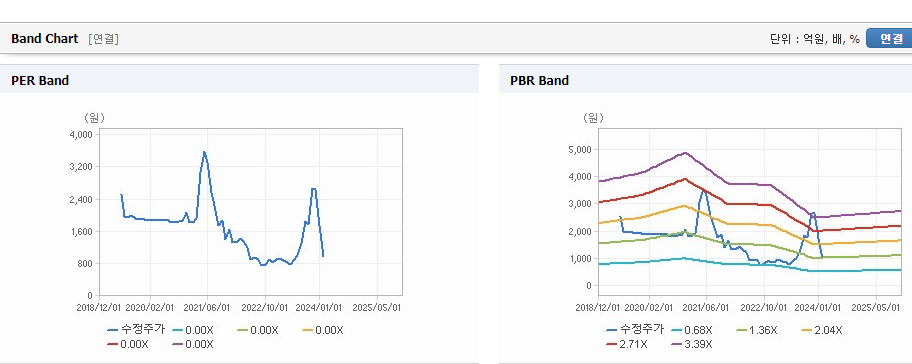912x364 pixels.
Task: Toggle 수정주가 legend in PER Band chart
Action: (x=137, y=330)
